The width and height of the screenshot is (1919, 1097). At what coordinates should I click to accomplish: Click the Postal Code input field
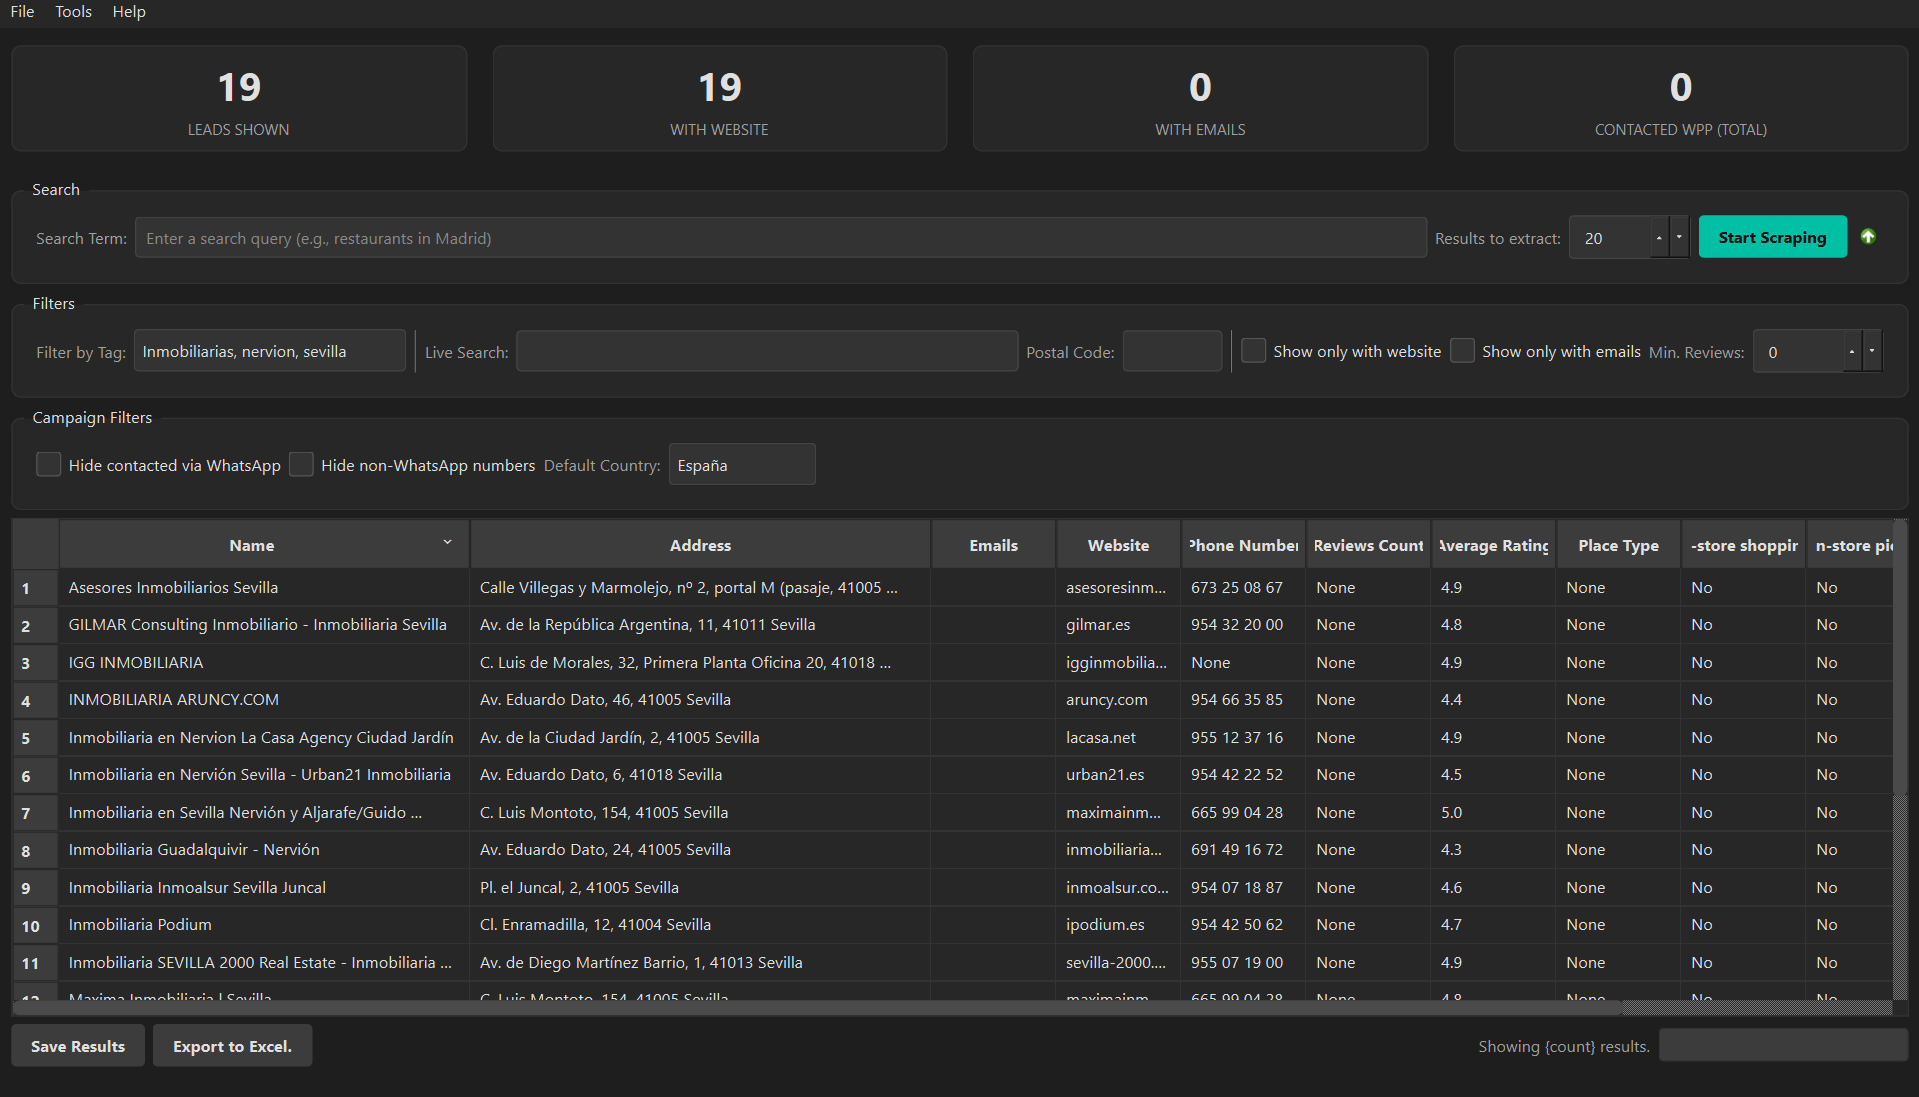coord(1172,351)
